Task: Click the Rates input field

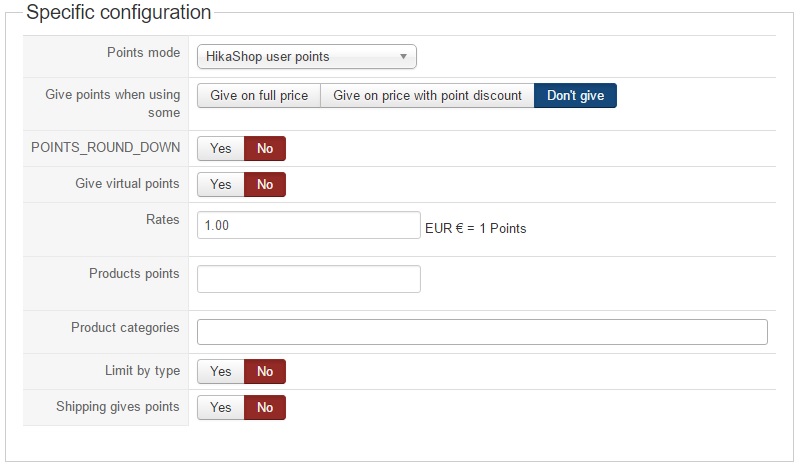Action: 308,226
